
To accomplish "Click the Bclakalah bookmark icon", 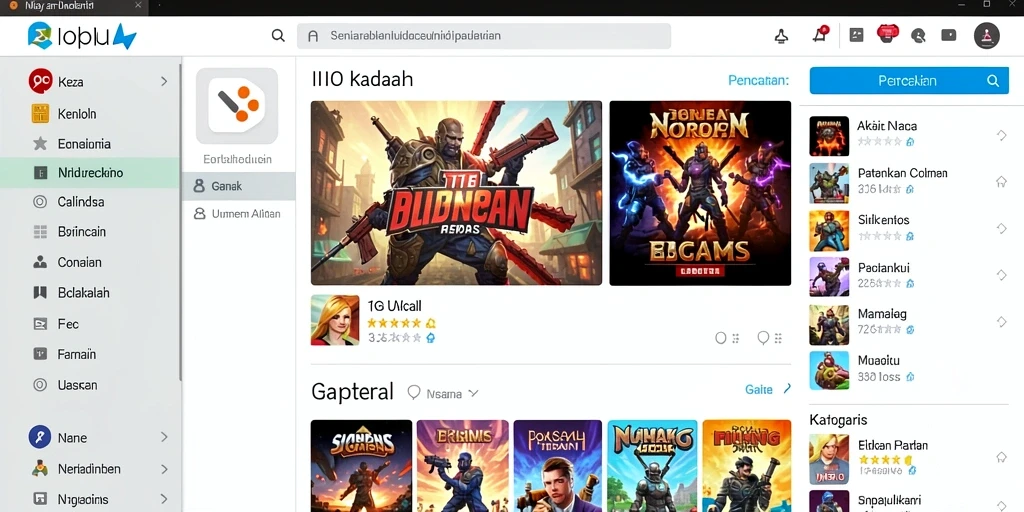I will [x=40, y=293].
